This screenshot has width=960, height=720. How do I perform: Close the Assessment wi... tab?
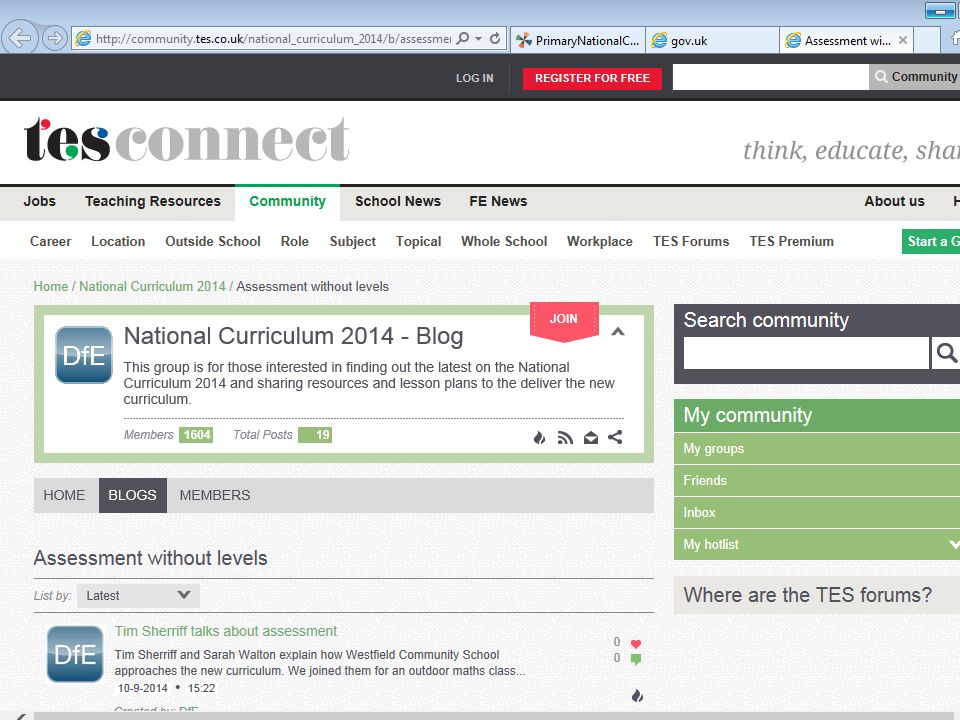902,40
